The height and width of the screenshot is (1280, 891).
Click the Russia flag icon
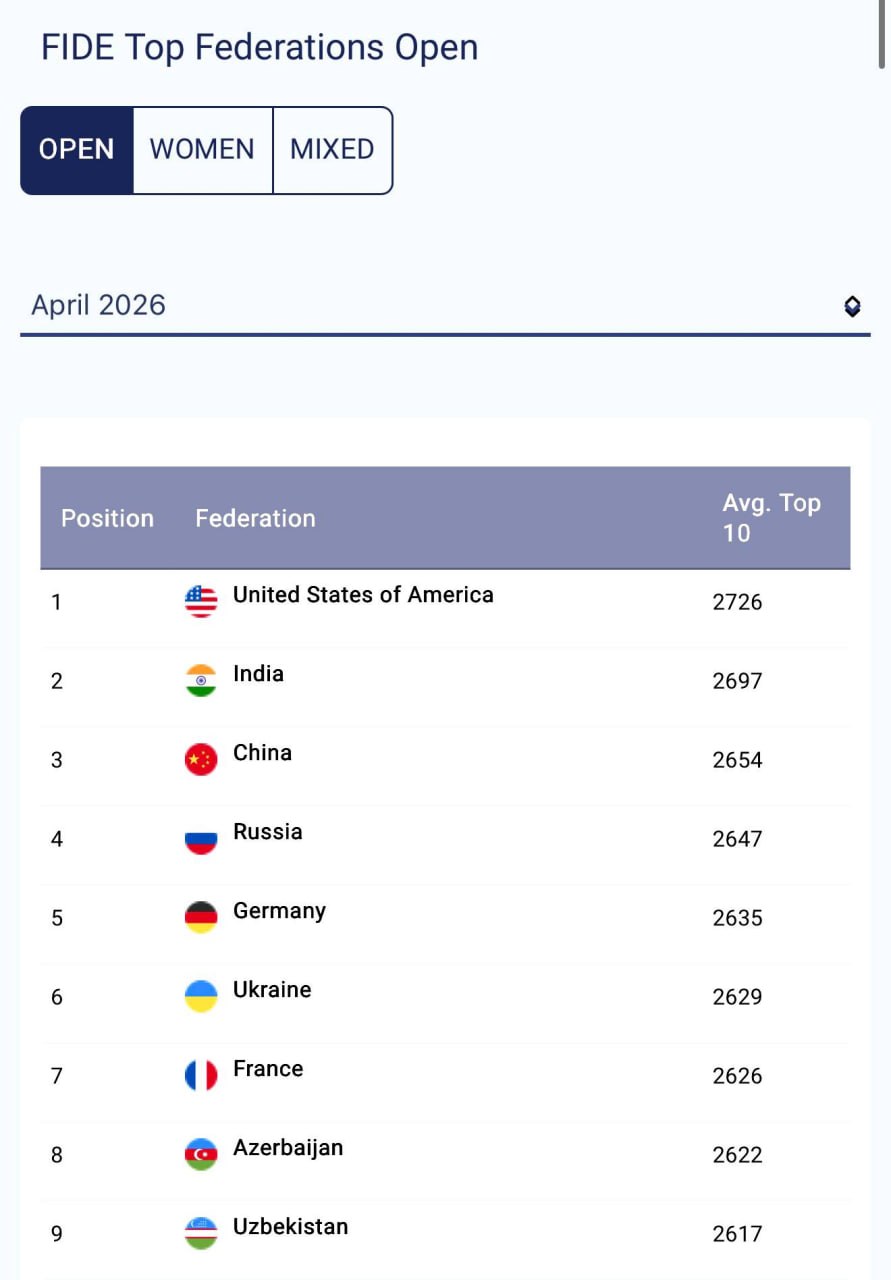[x=201, y=838]
